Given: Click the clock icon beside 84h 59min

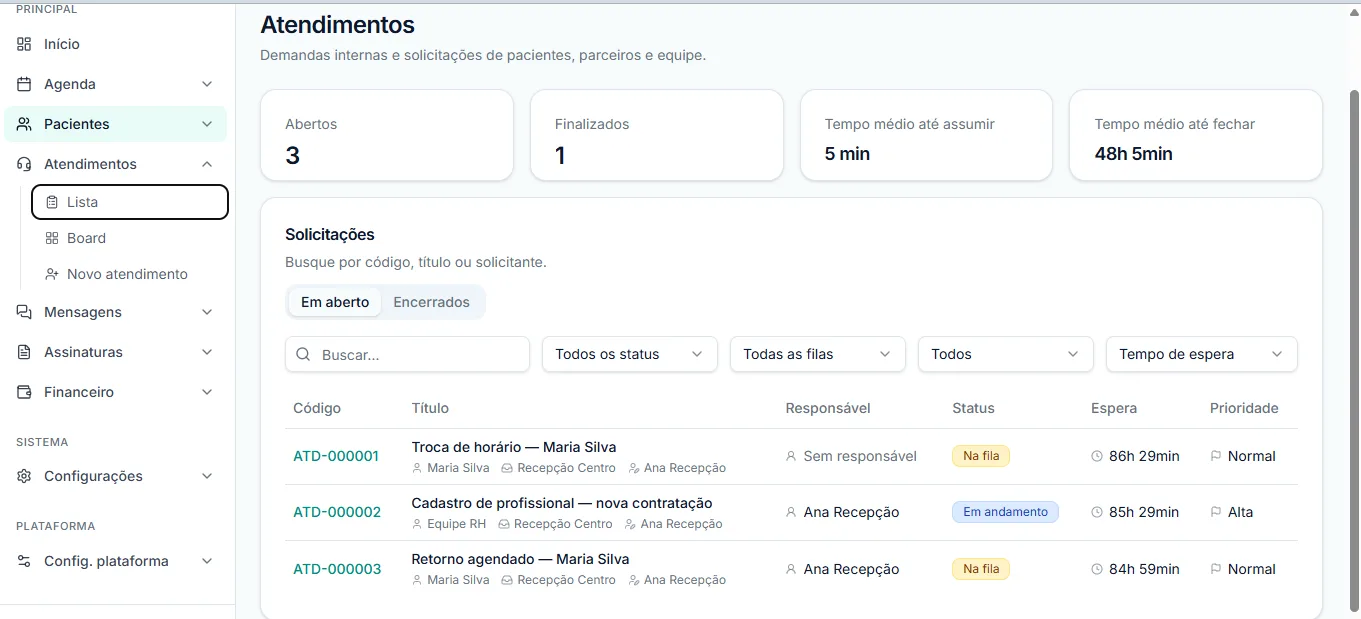Looking at the screenshot, I should click(1097, 569).
